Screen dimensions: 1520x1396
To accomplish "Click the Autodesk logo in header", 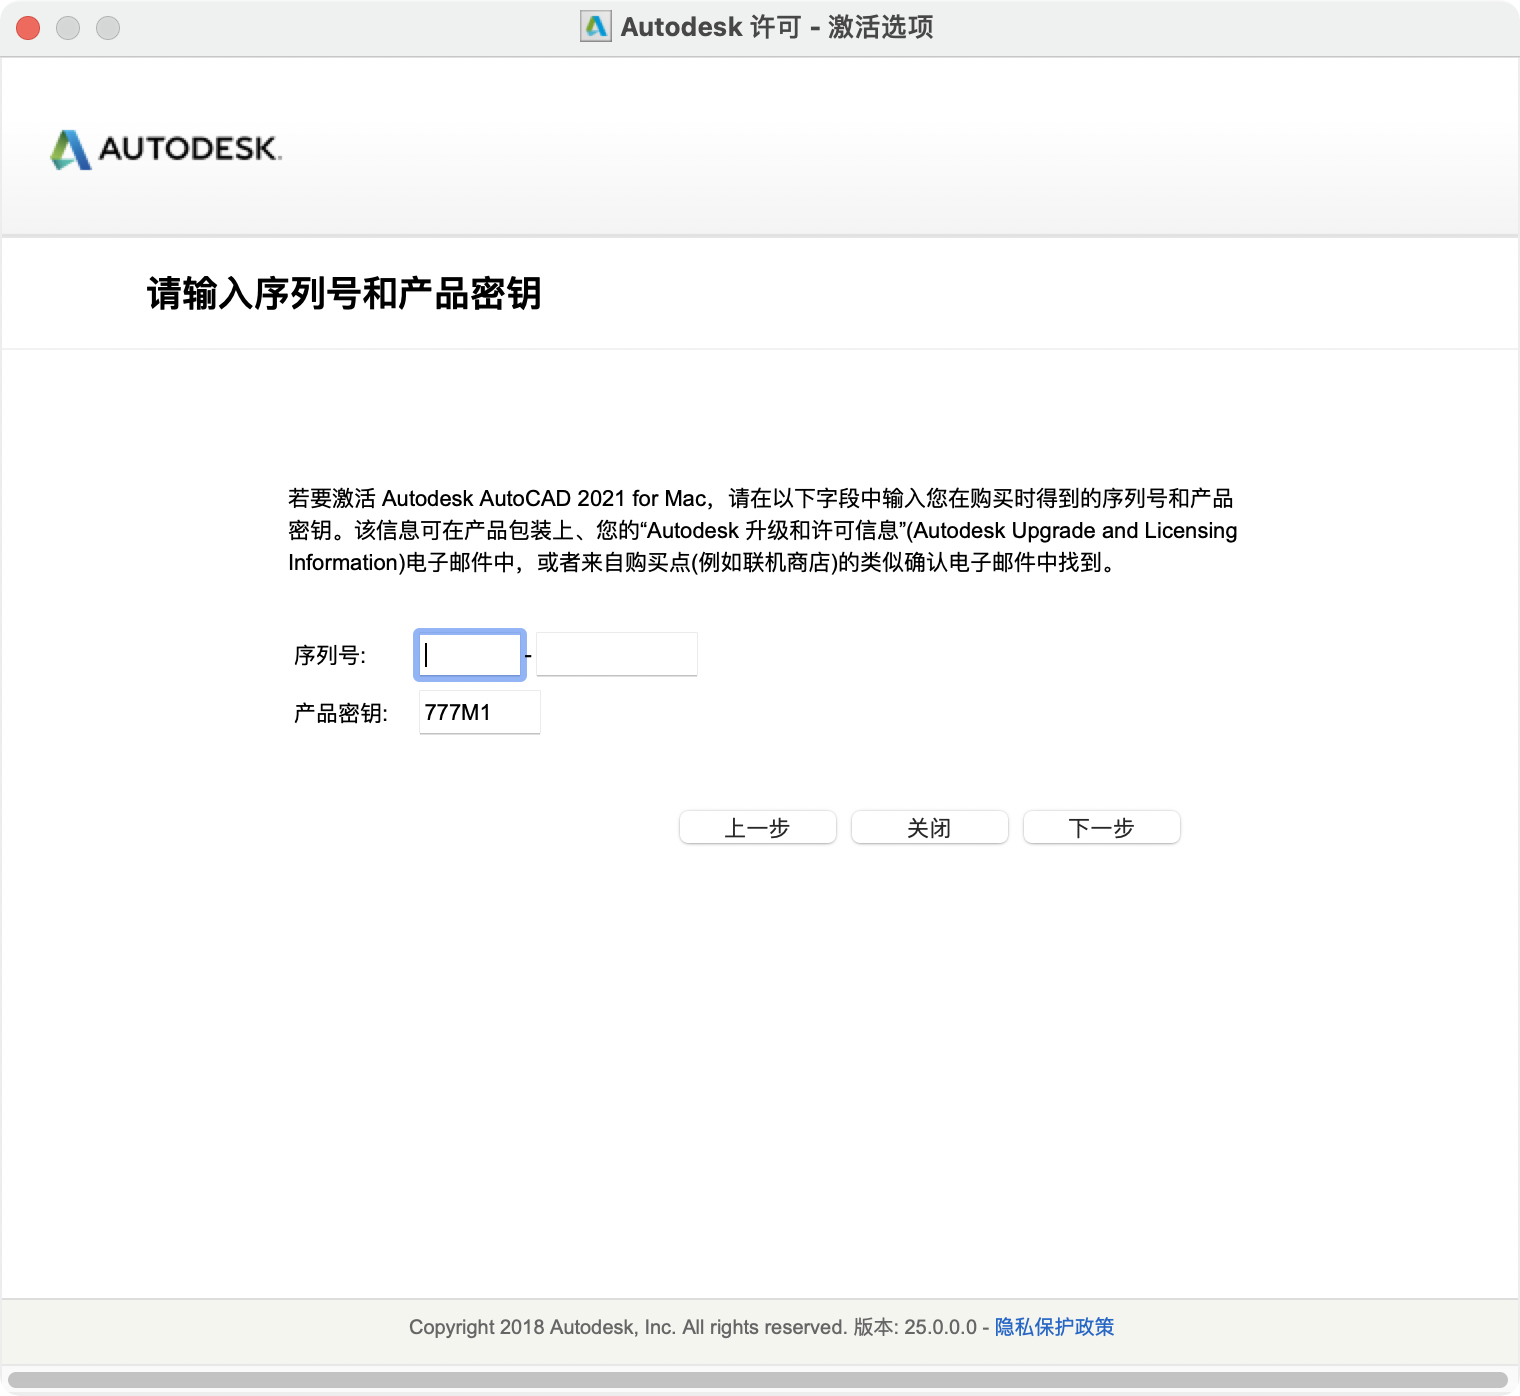I will coord(166,149).
